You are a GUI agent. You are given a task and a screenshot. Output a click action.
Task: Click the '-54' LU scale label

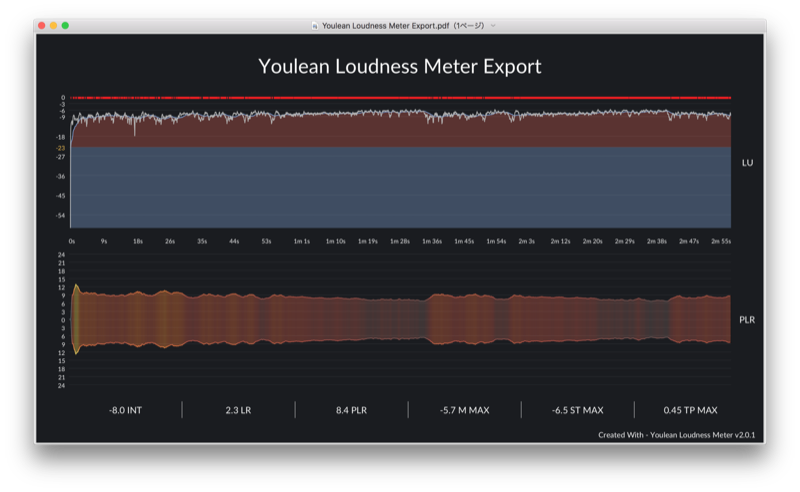[x=61, y=215]
